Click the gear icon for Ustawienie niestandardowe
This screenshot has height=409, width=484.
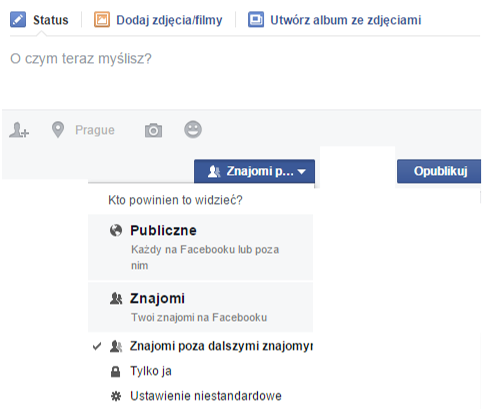coord(116,396)
